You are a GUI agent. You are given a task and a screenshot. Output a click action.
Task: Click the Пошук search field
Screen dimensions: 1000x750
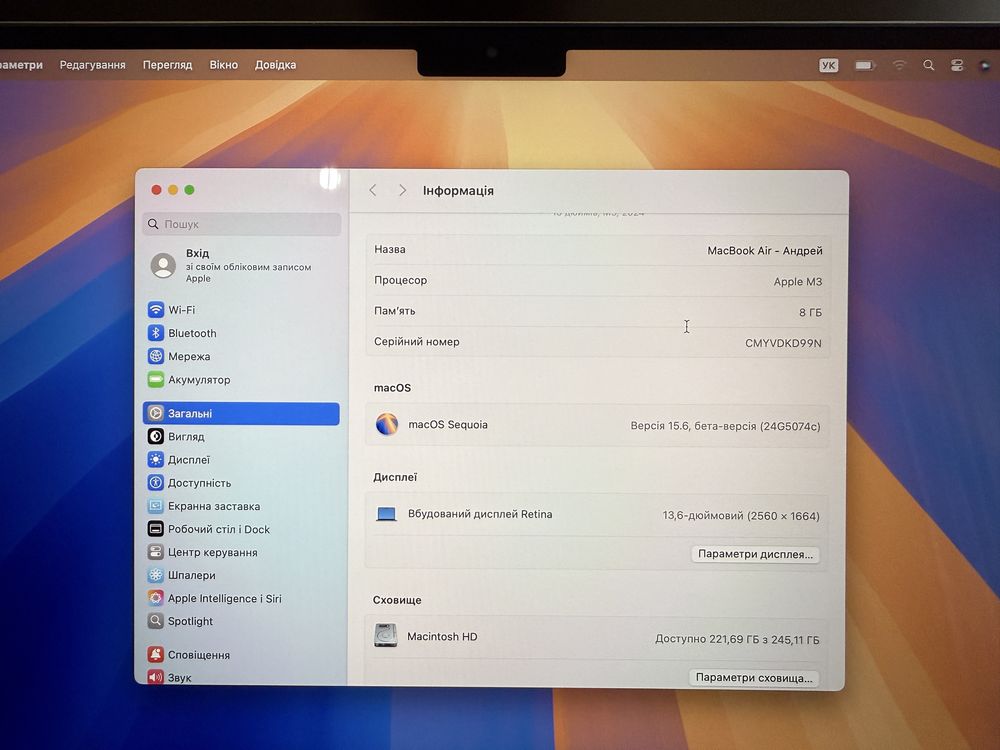(x=242, y=224)
